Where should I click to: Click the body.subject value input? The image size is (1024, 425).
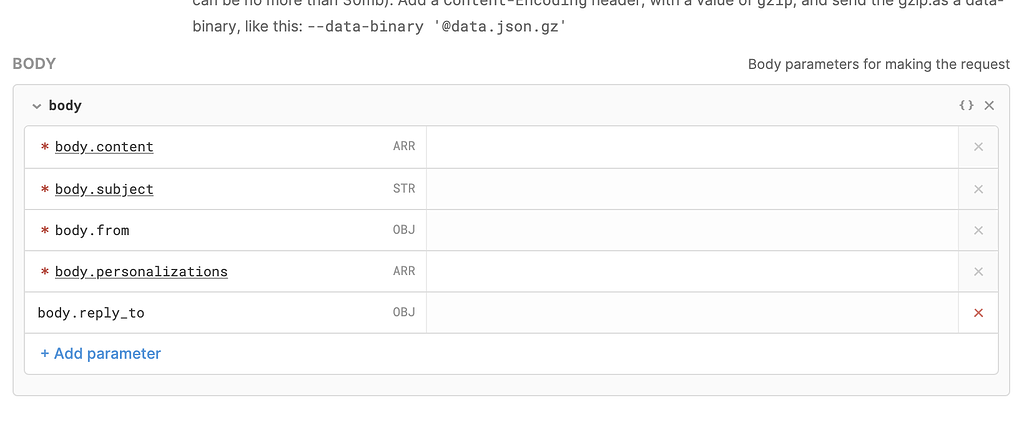point(692,189)
